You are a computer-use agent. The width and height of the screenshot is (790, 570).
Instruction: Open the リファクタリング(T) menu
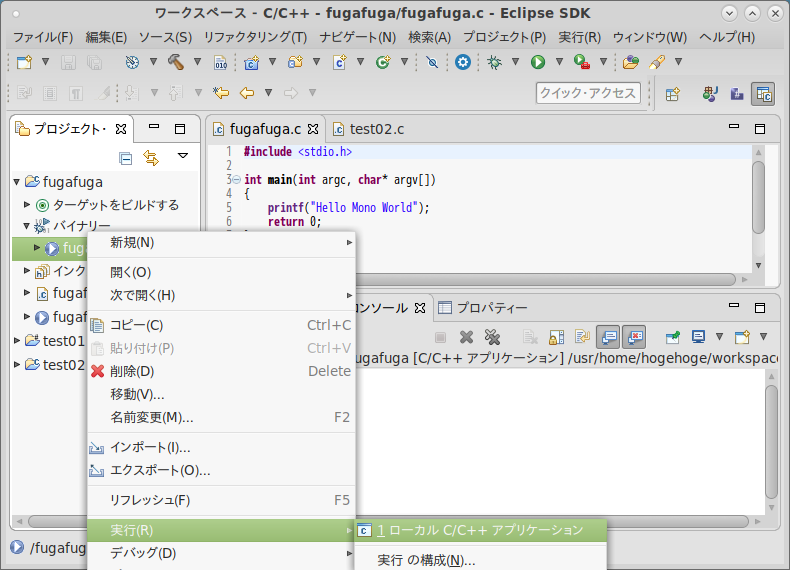tap(255, 37)
